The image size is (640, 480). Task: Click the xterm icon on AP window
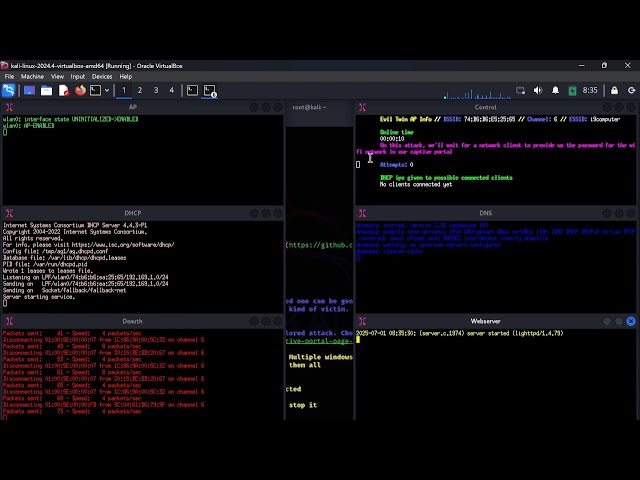(x=9, y=107)
